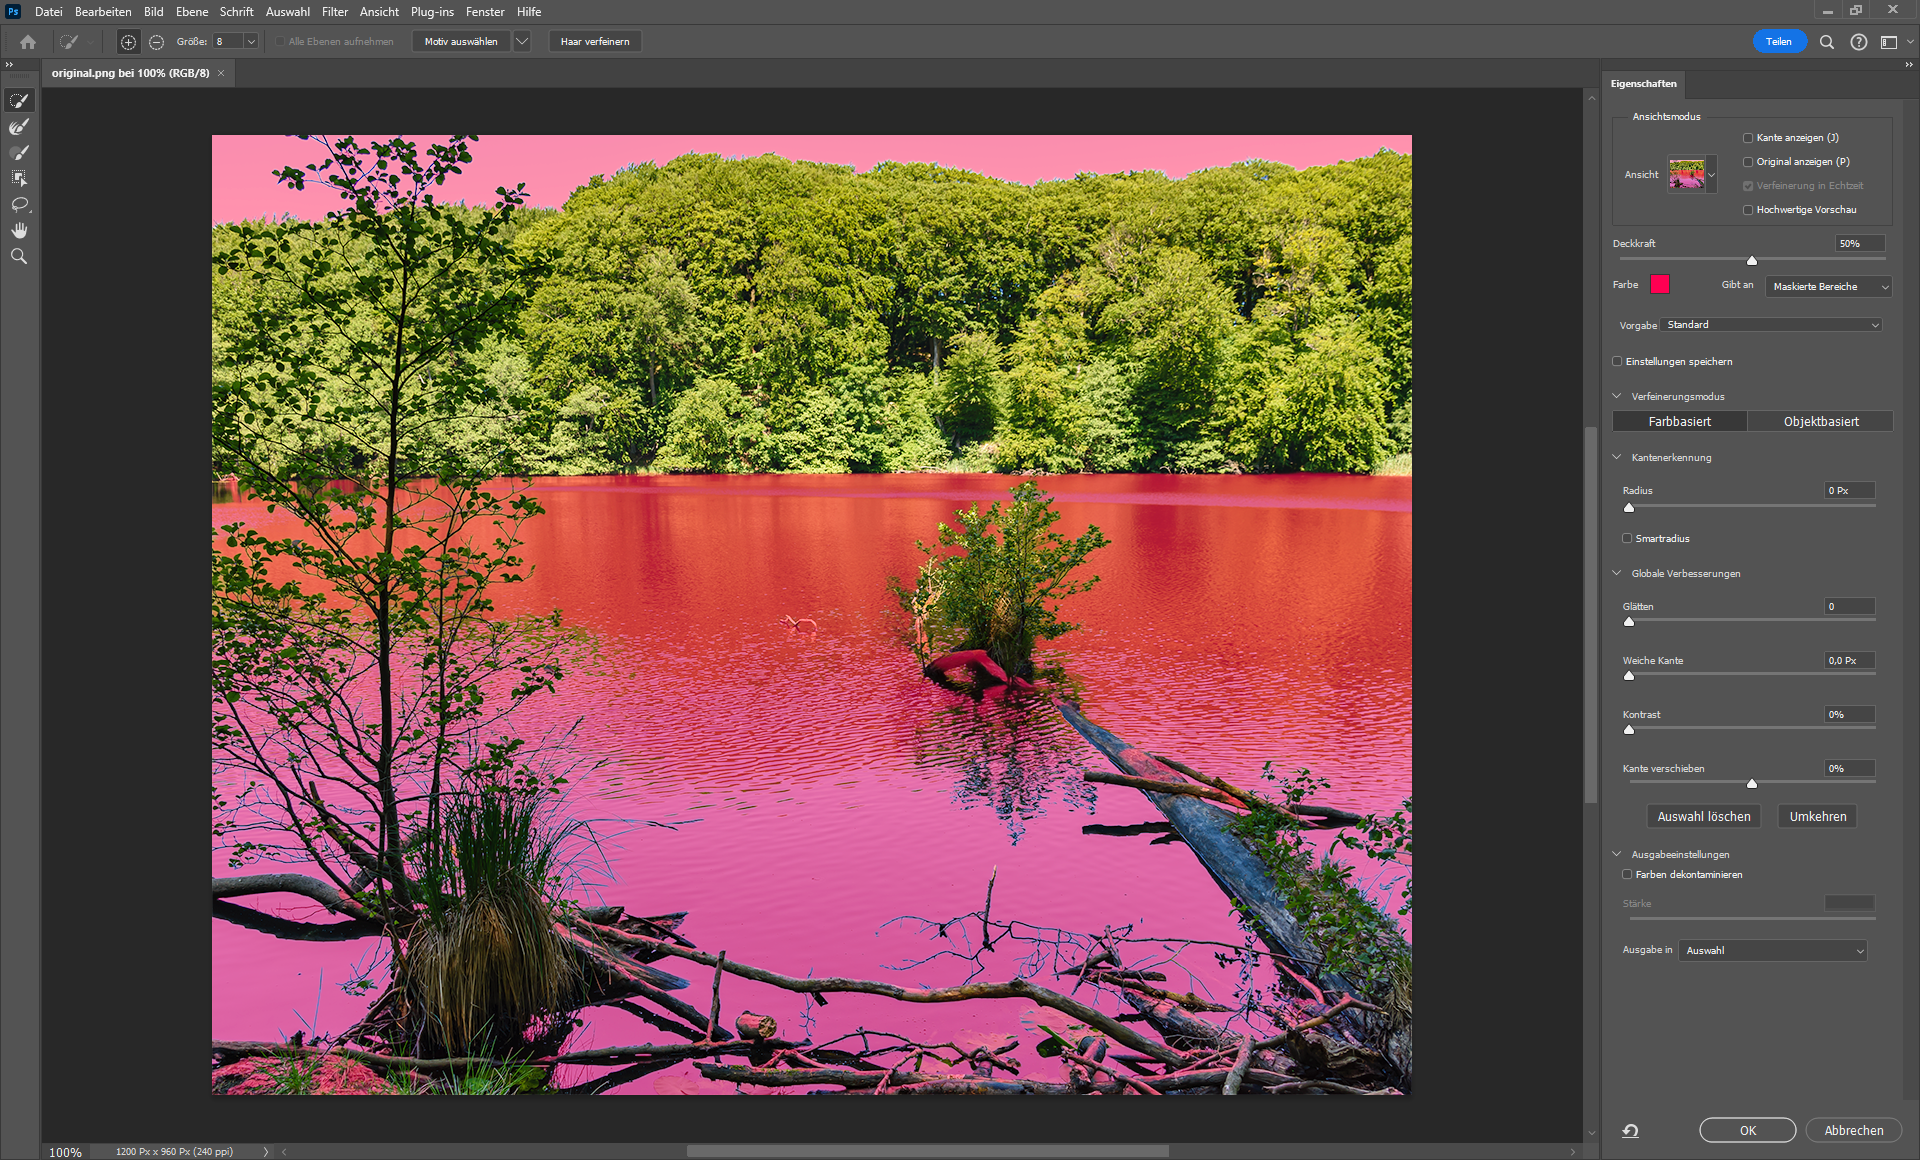
Task: Click the subtract from selection icon
Action: coord(156,42)
